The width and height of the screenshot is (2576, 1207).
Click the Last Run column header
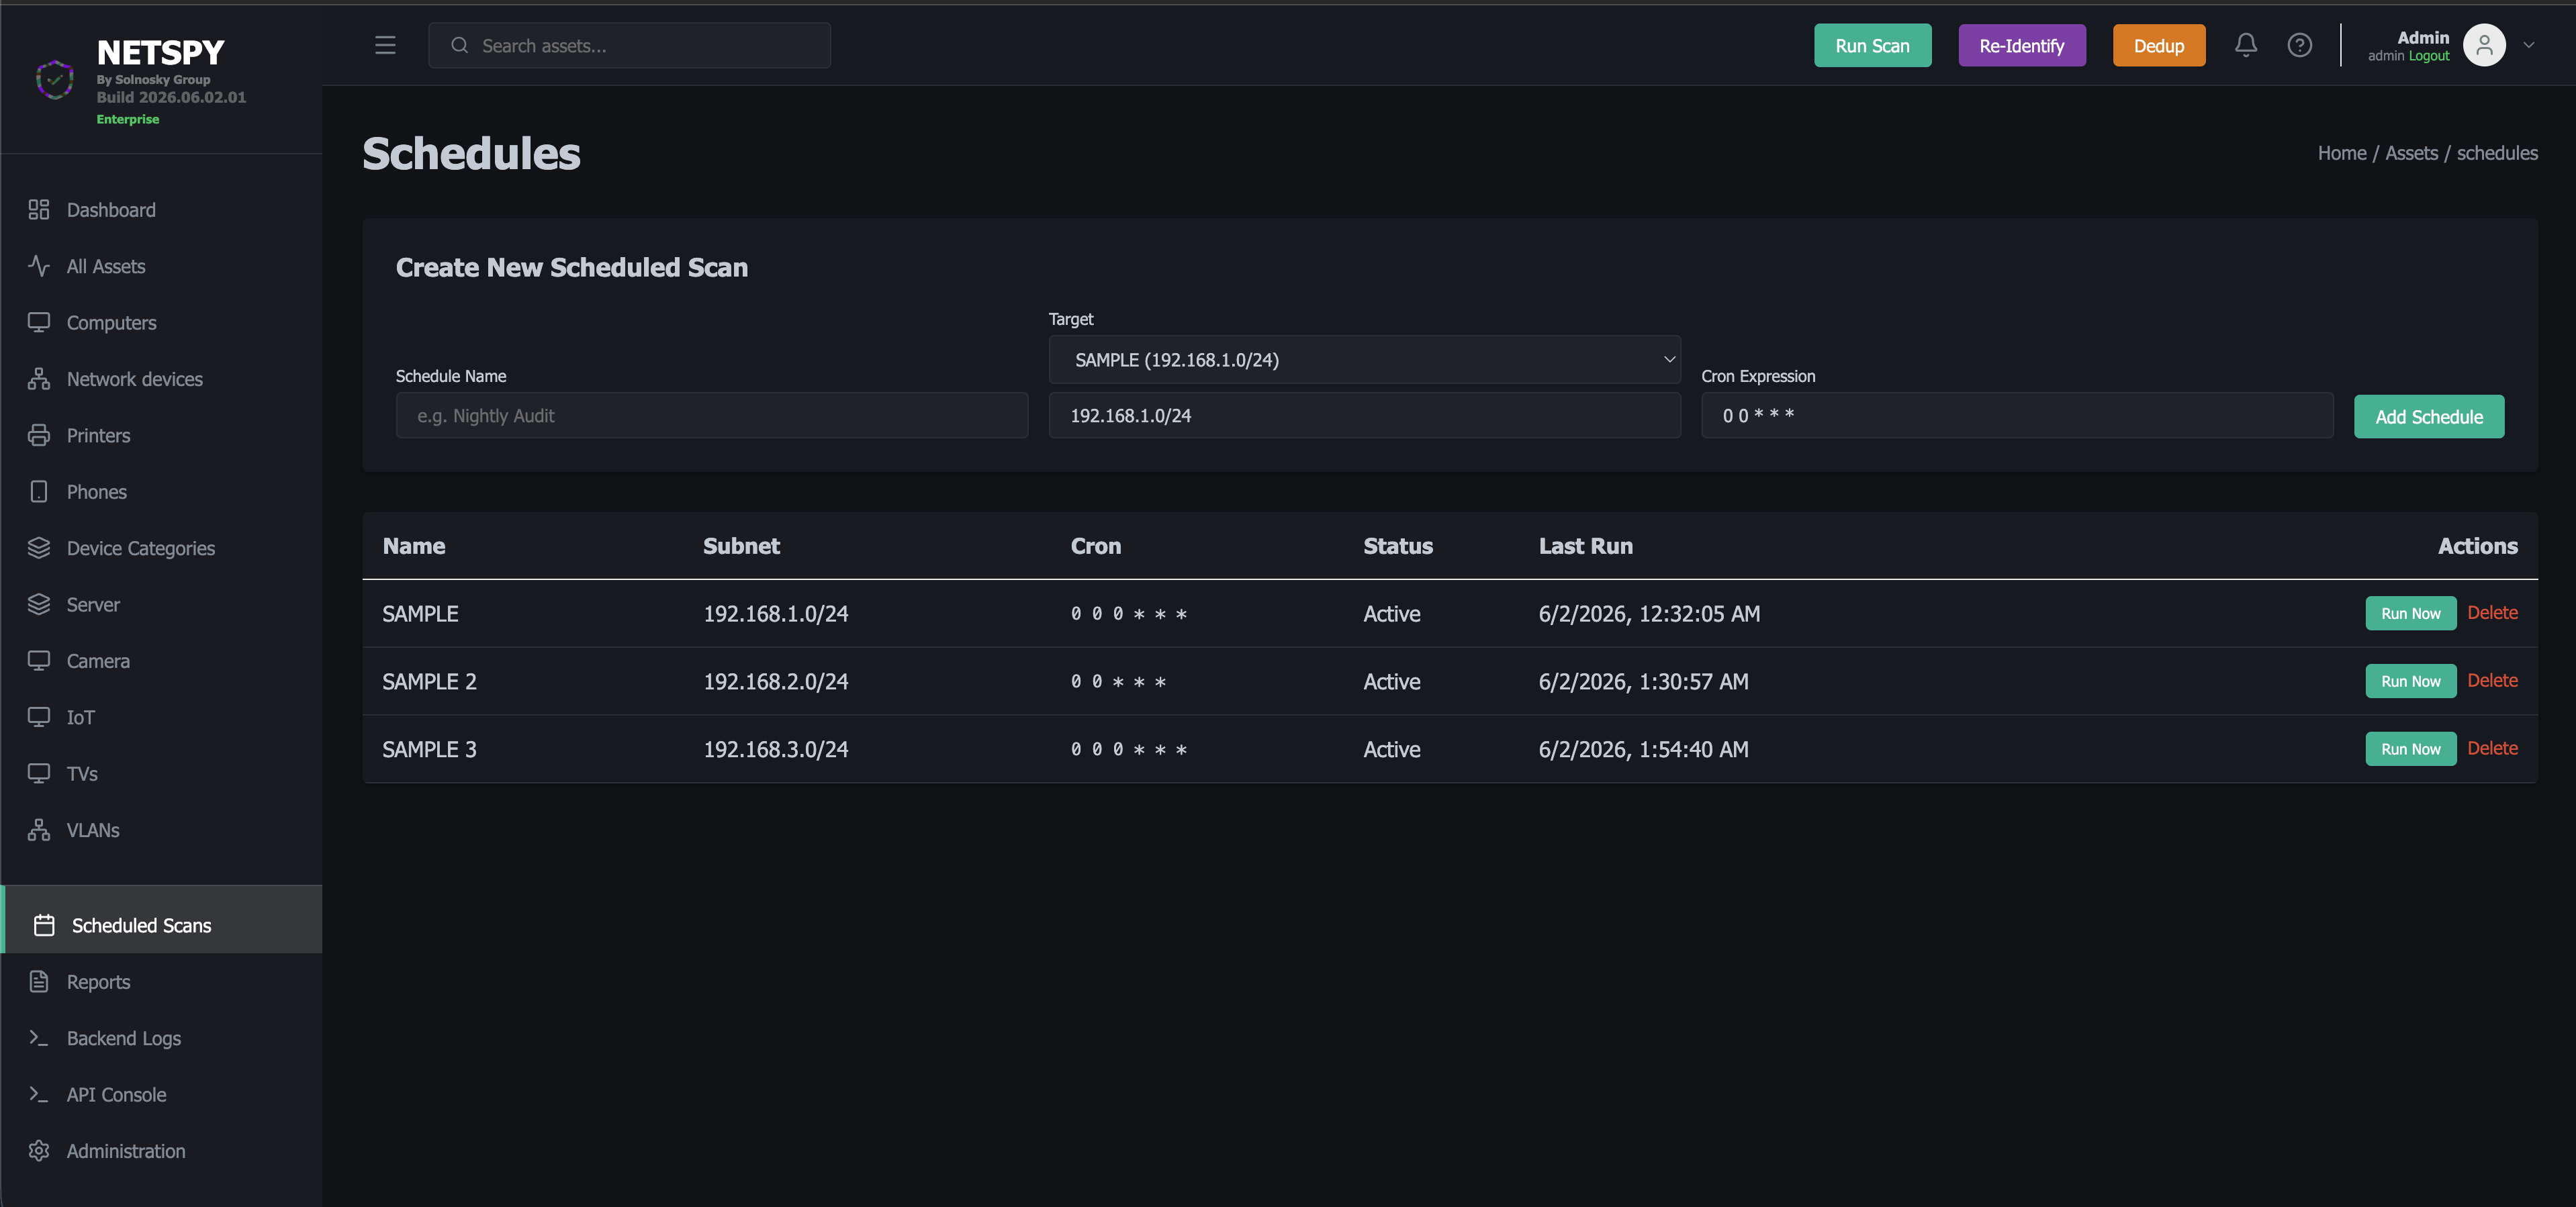click(x=1585, y=545)
